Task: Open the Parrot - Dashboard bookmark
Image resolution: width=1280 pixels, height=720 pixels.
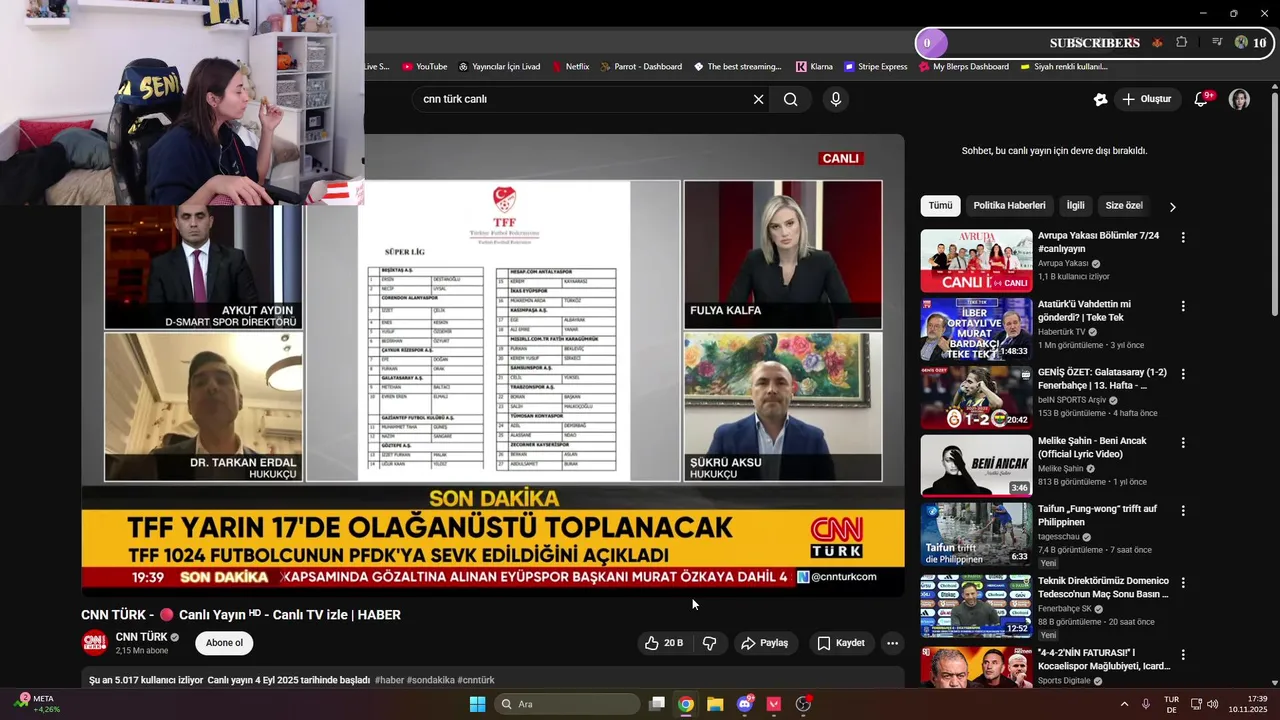Action: pos(641,67)
